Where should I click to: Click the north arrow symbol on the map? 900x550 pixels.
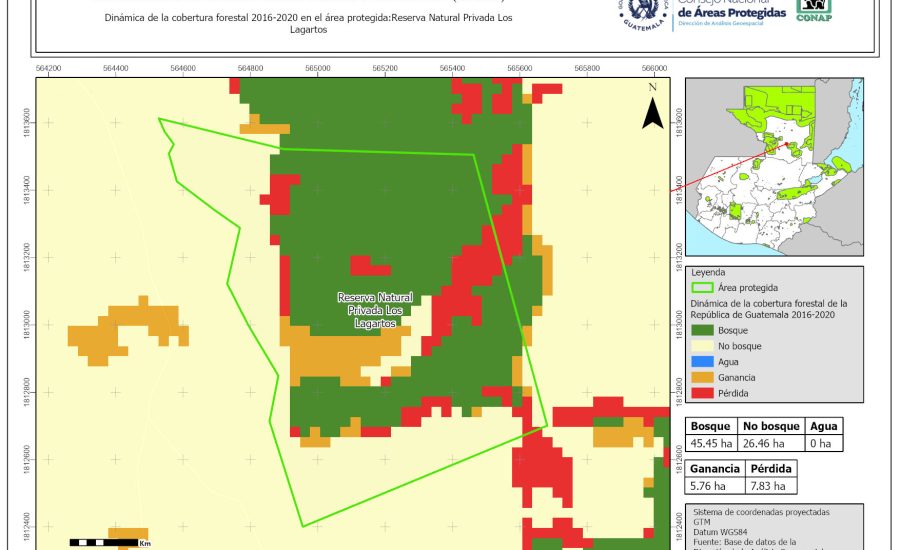[652, 108]
